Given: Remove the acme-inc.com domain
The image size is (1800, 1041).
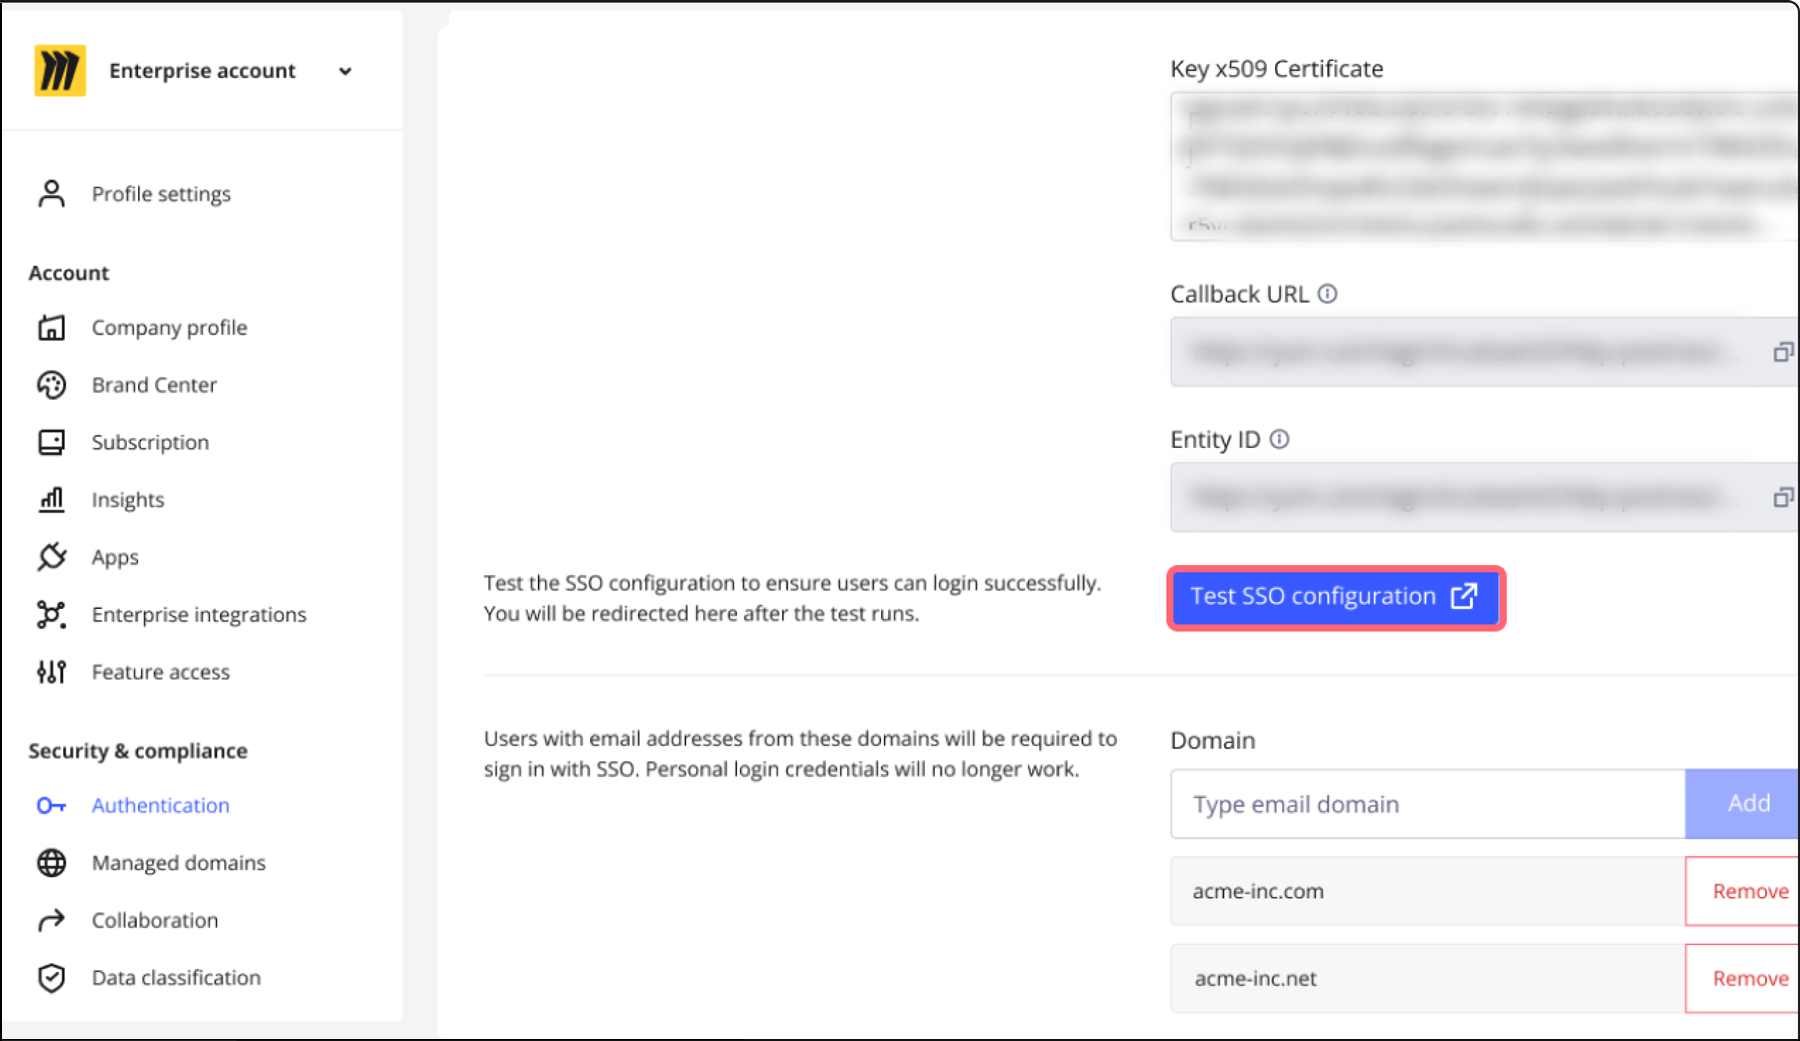Looking at the screenshot, I should (1749, 891).
